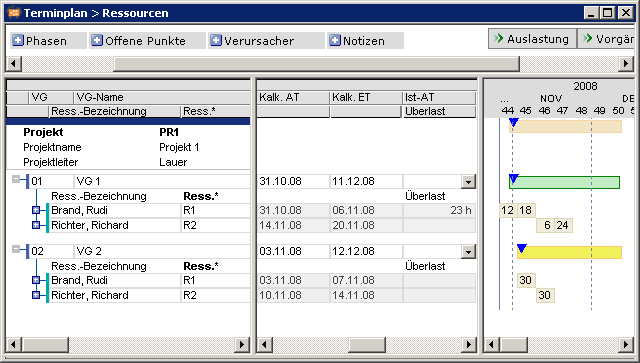This screenshot has height=363, width=640.
Task: Click the 03.11.08 Kalk. AT cell of VG 2
Action: coord(293,252)
